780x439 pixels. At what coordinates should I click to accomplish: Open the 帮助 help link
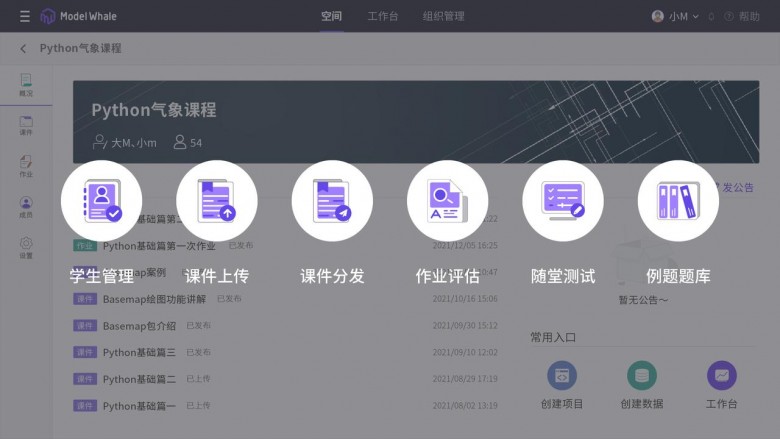742,16
